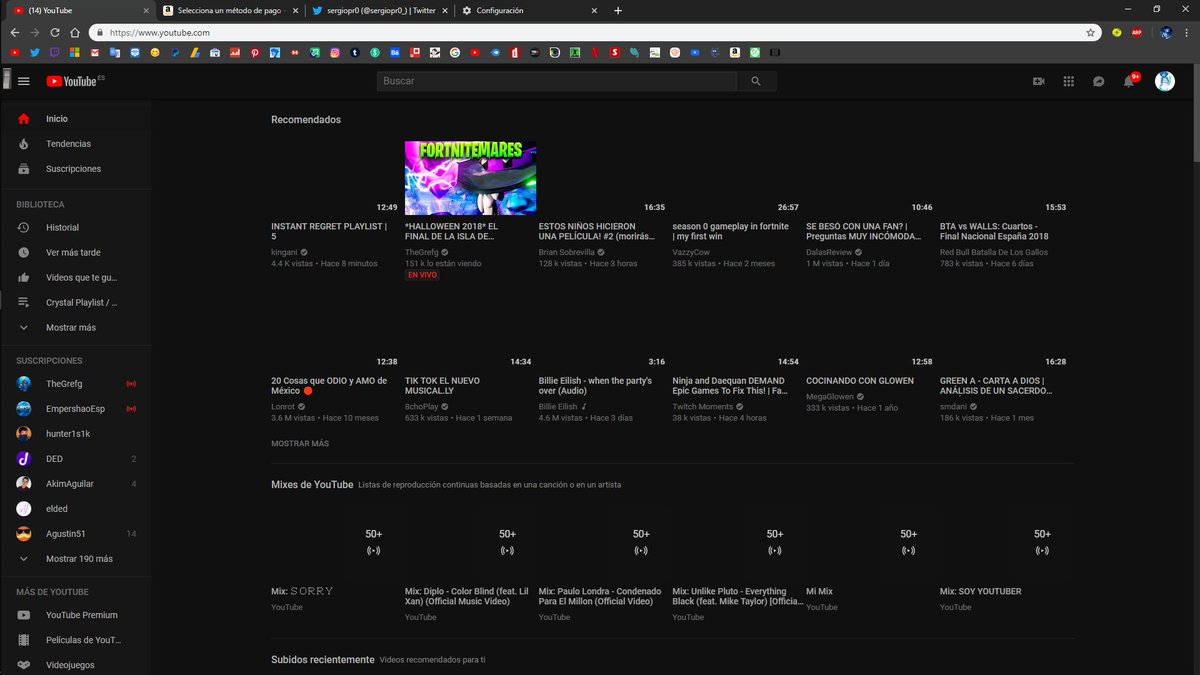Switch to the sergiopr0 Twitter tab
1200x675 pixels.
(x=380, y=10)
